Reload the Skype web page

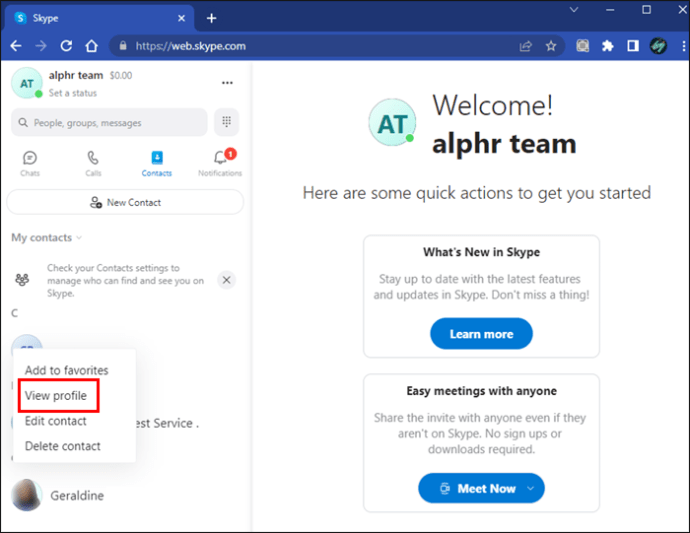click(66, 46)
